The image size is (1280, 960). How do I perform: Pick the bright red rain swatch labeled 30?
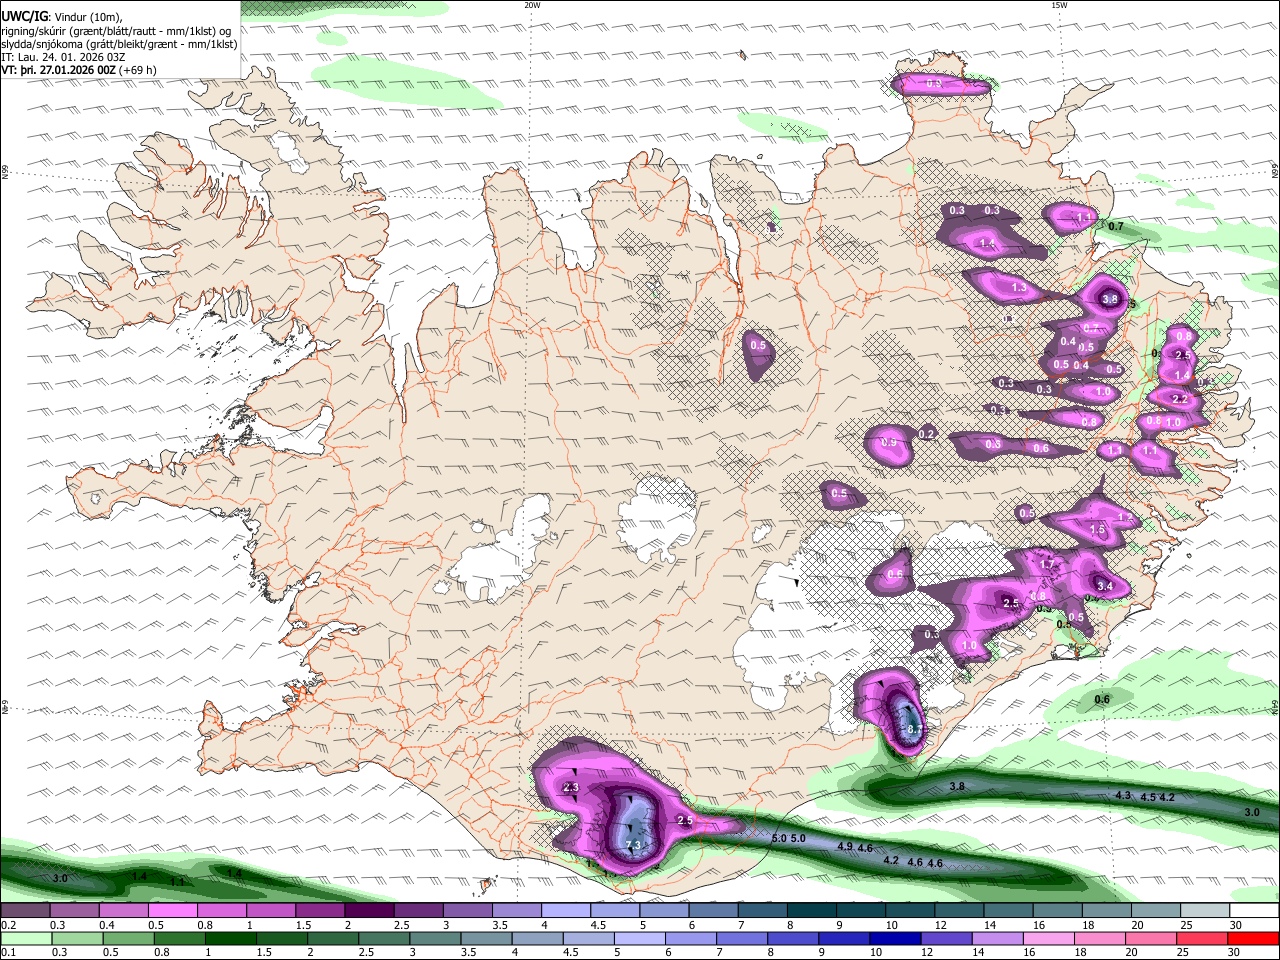point(1252,938)
